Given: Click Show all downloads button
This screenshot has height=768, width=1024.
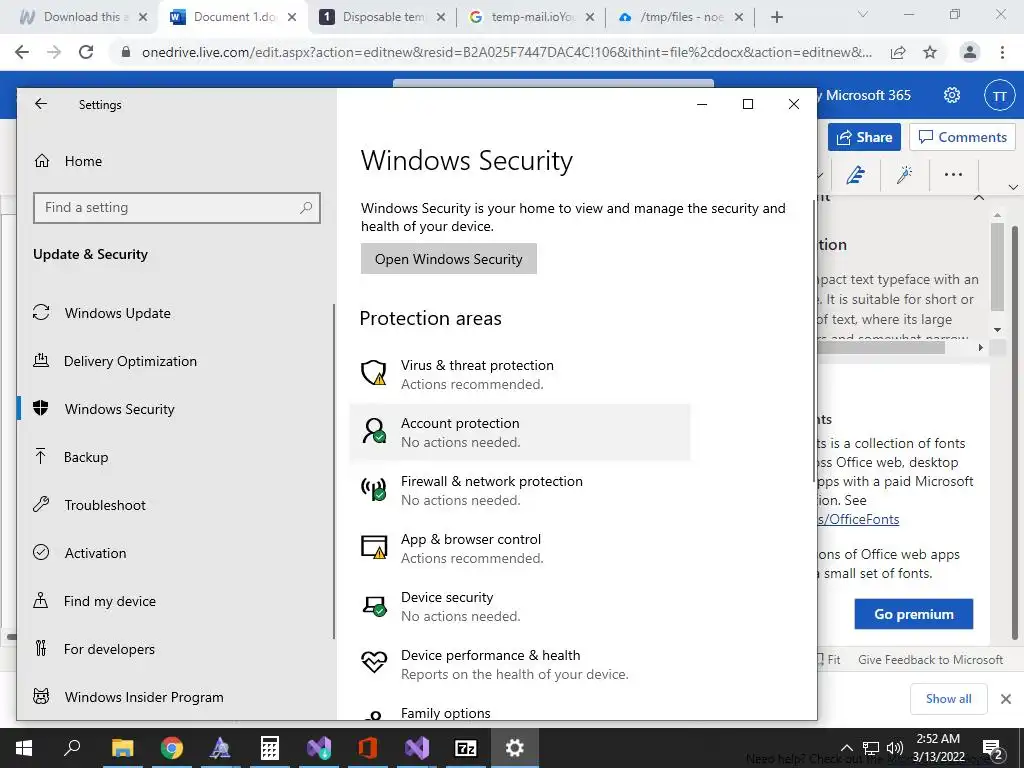Looking at the screenshot, I should [948, 699].
